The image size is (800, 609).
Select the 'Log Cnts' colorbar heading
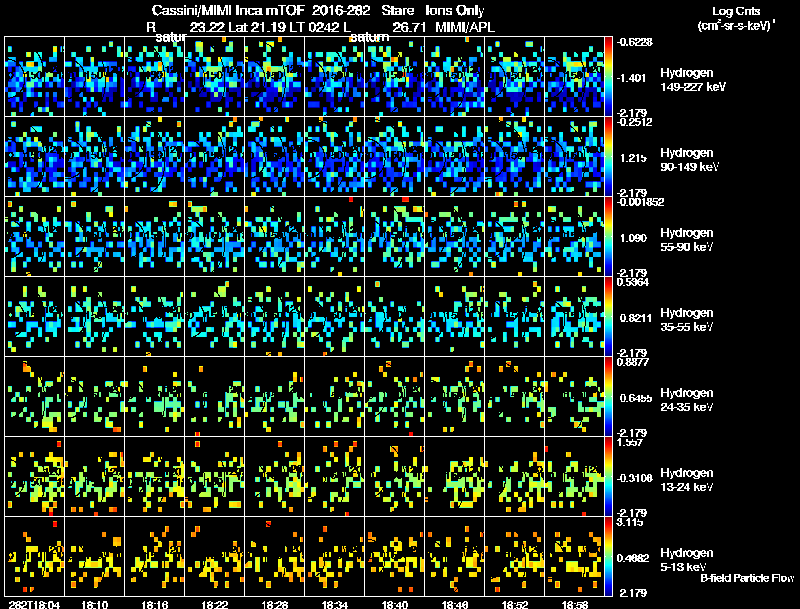736,11
